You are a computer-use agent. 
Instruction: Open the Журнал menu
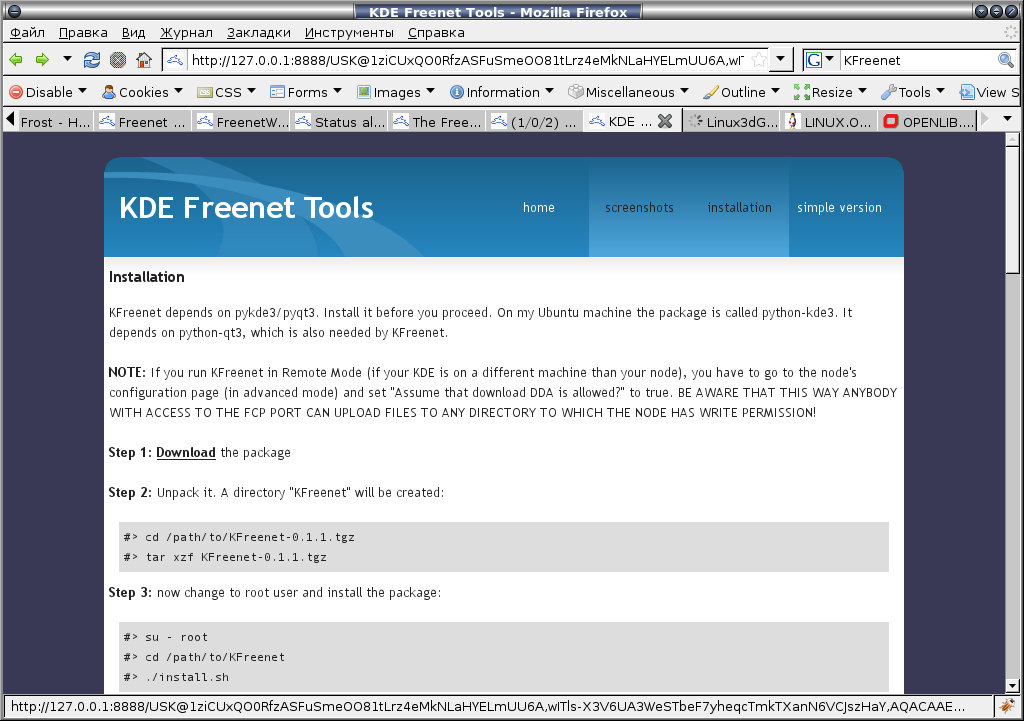(x=186, y=33)
